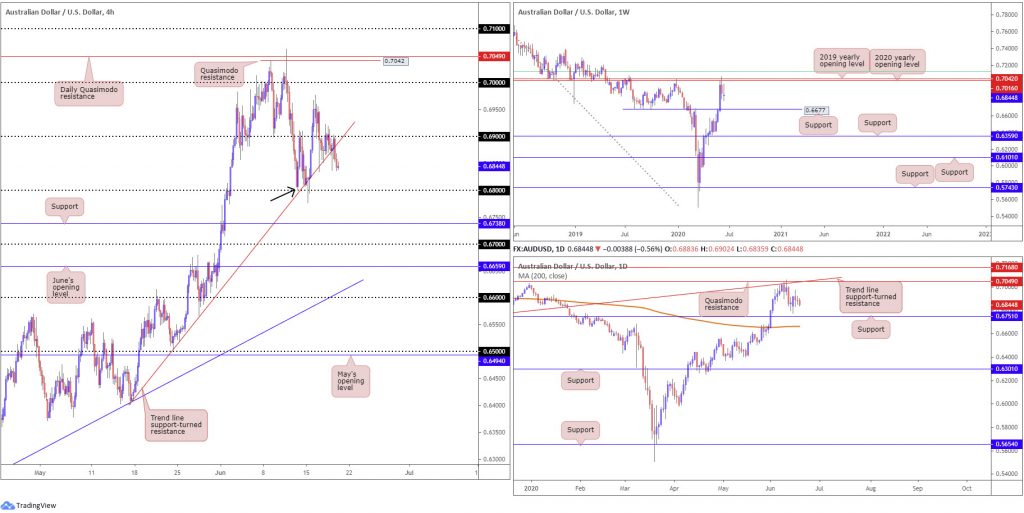This screenshot has width=1024, height=513.
Task: Click the Daily Quasimodo resistance callout
Action: coord(90,92)
